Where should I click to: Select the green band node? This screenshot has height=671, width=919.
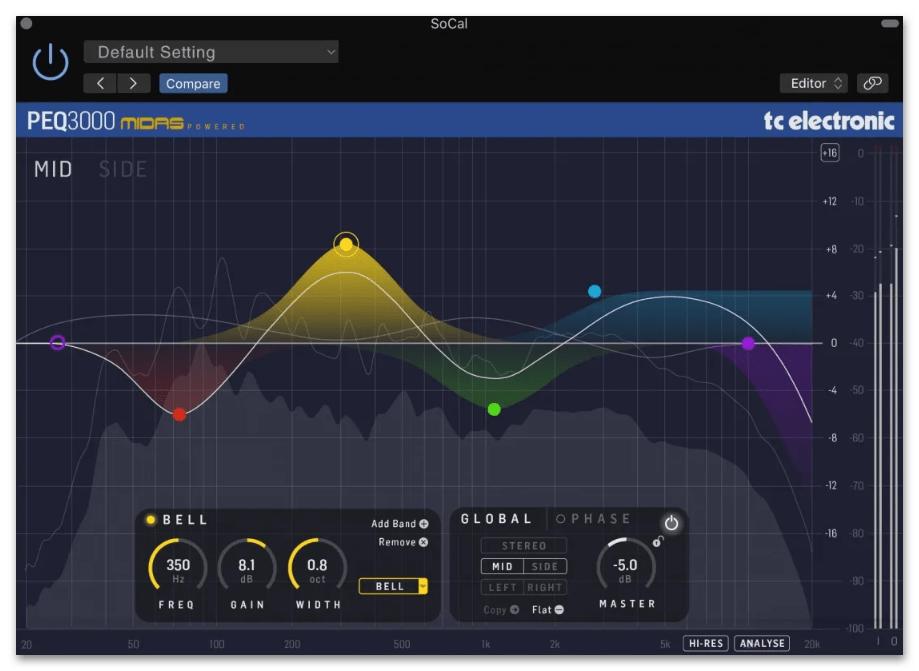click(494, 409)
